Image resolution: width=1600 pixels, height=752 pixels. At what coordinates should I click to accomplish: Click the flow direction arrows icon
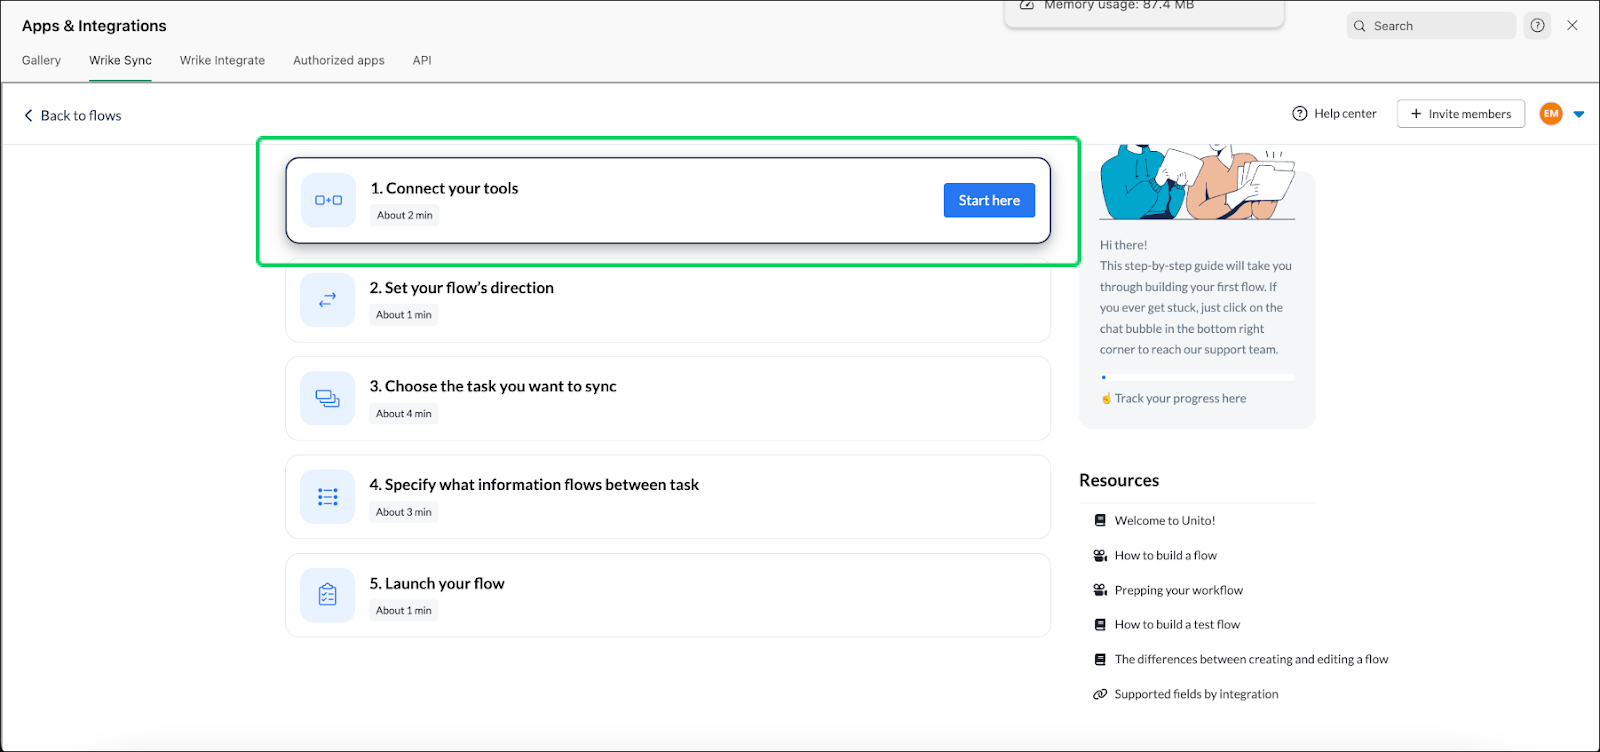point(327,299)
